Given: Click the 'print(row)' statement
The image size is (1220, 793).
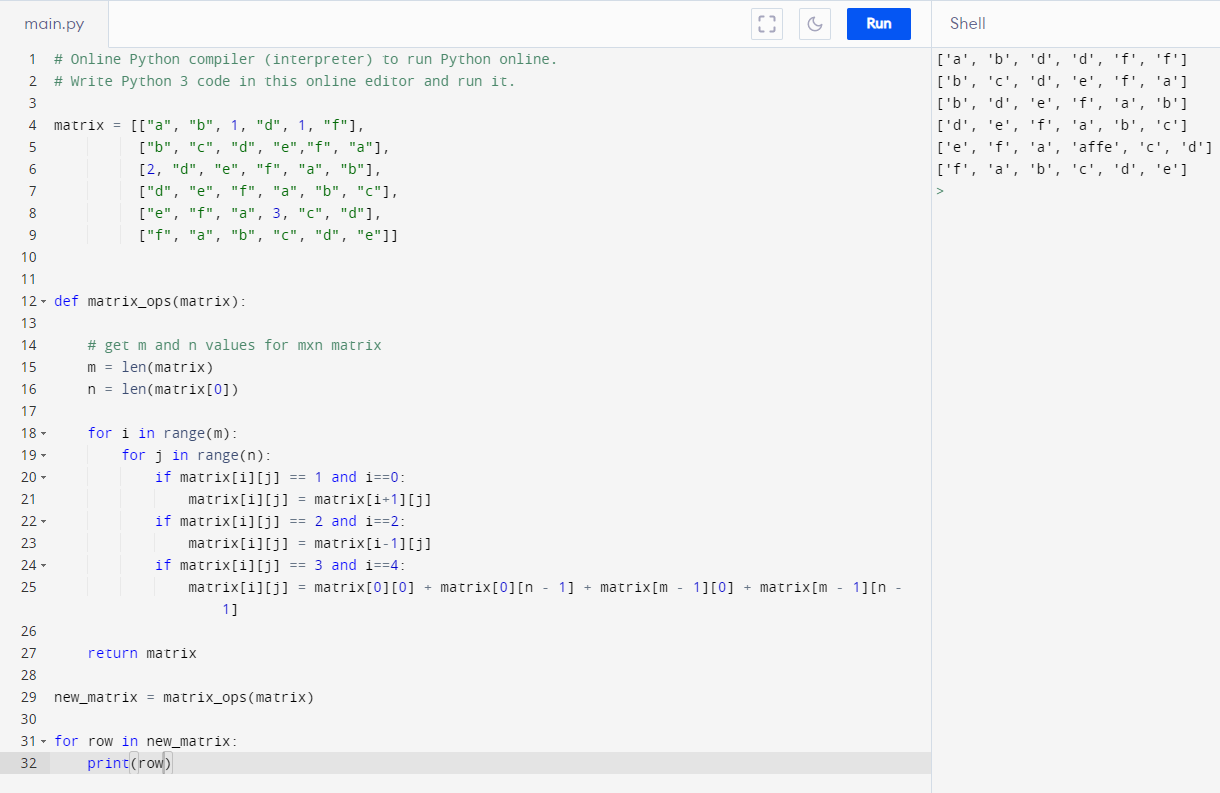Looking at the screenshot, I should pyautogui.click(x=129, y=763).
